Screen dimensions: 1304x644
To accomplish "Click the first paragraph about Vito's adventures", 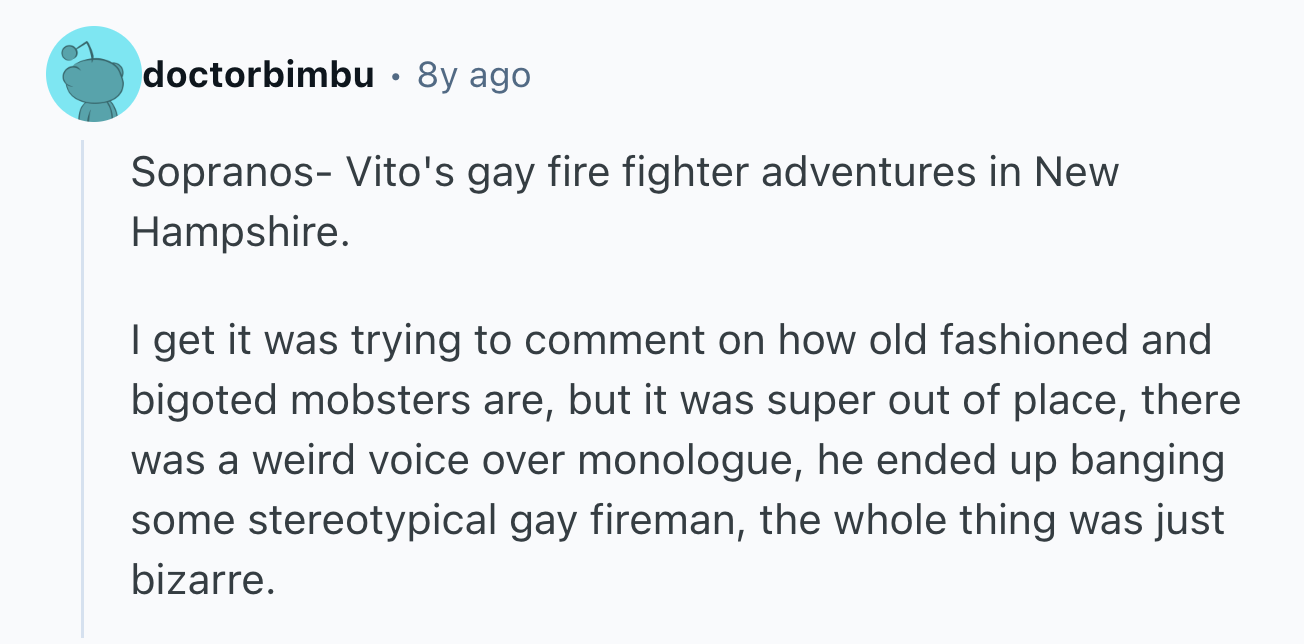I will point(625,201).
